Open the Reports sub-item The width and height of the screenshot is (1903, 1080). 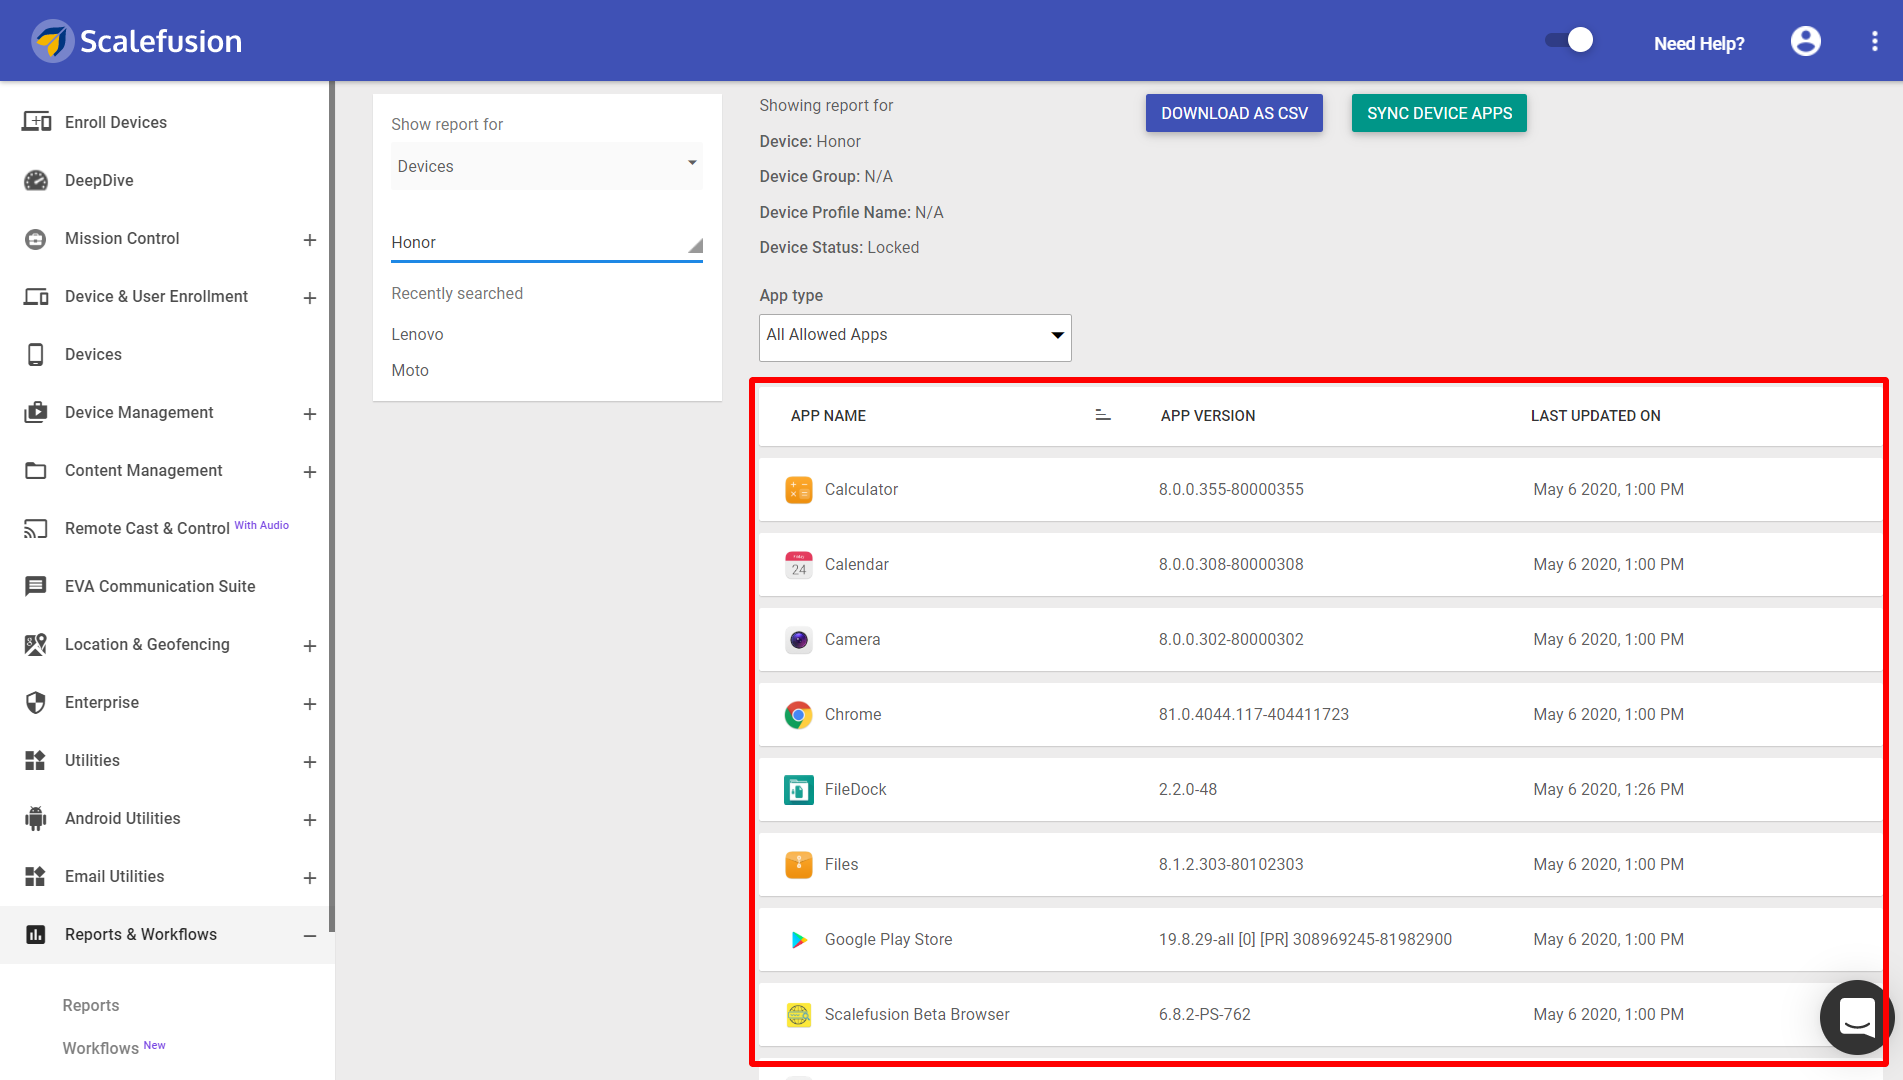coord(91,1005)
